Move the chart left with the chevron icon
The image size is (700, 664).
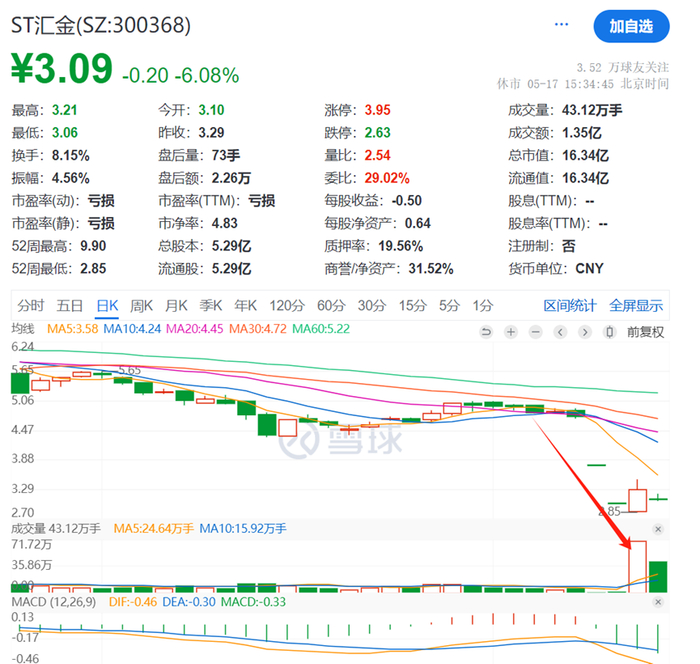coord(560,332)
